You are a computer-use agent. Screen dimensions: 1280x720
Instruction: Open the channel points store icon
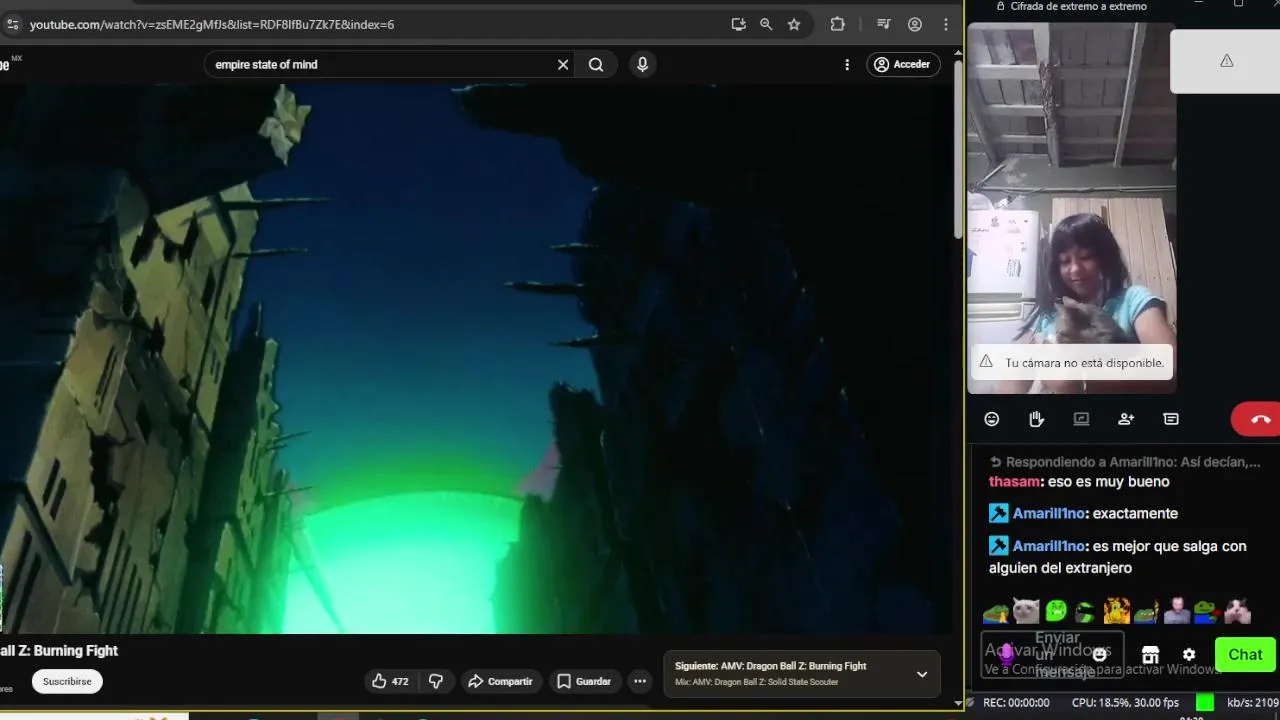tap(1150, 655)
